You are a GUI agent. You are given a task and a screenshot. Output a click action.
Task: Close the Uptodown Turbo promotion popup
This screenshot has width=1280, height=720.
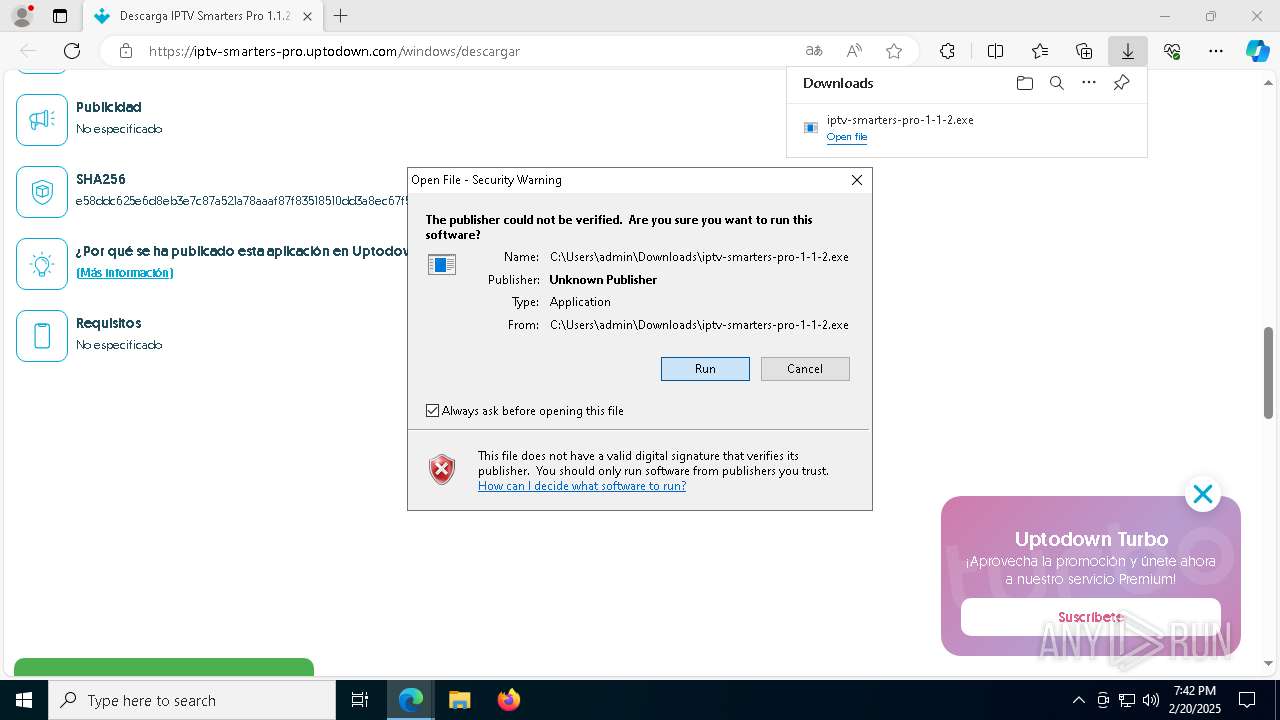pos(1202,494)
